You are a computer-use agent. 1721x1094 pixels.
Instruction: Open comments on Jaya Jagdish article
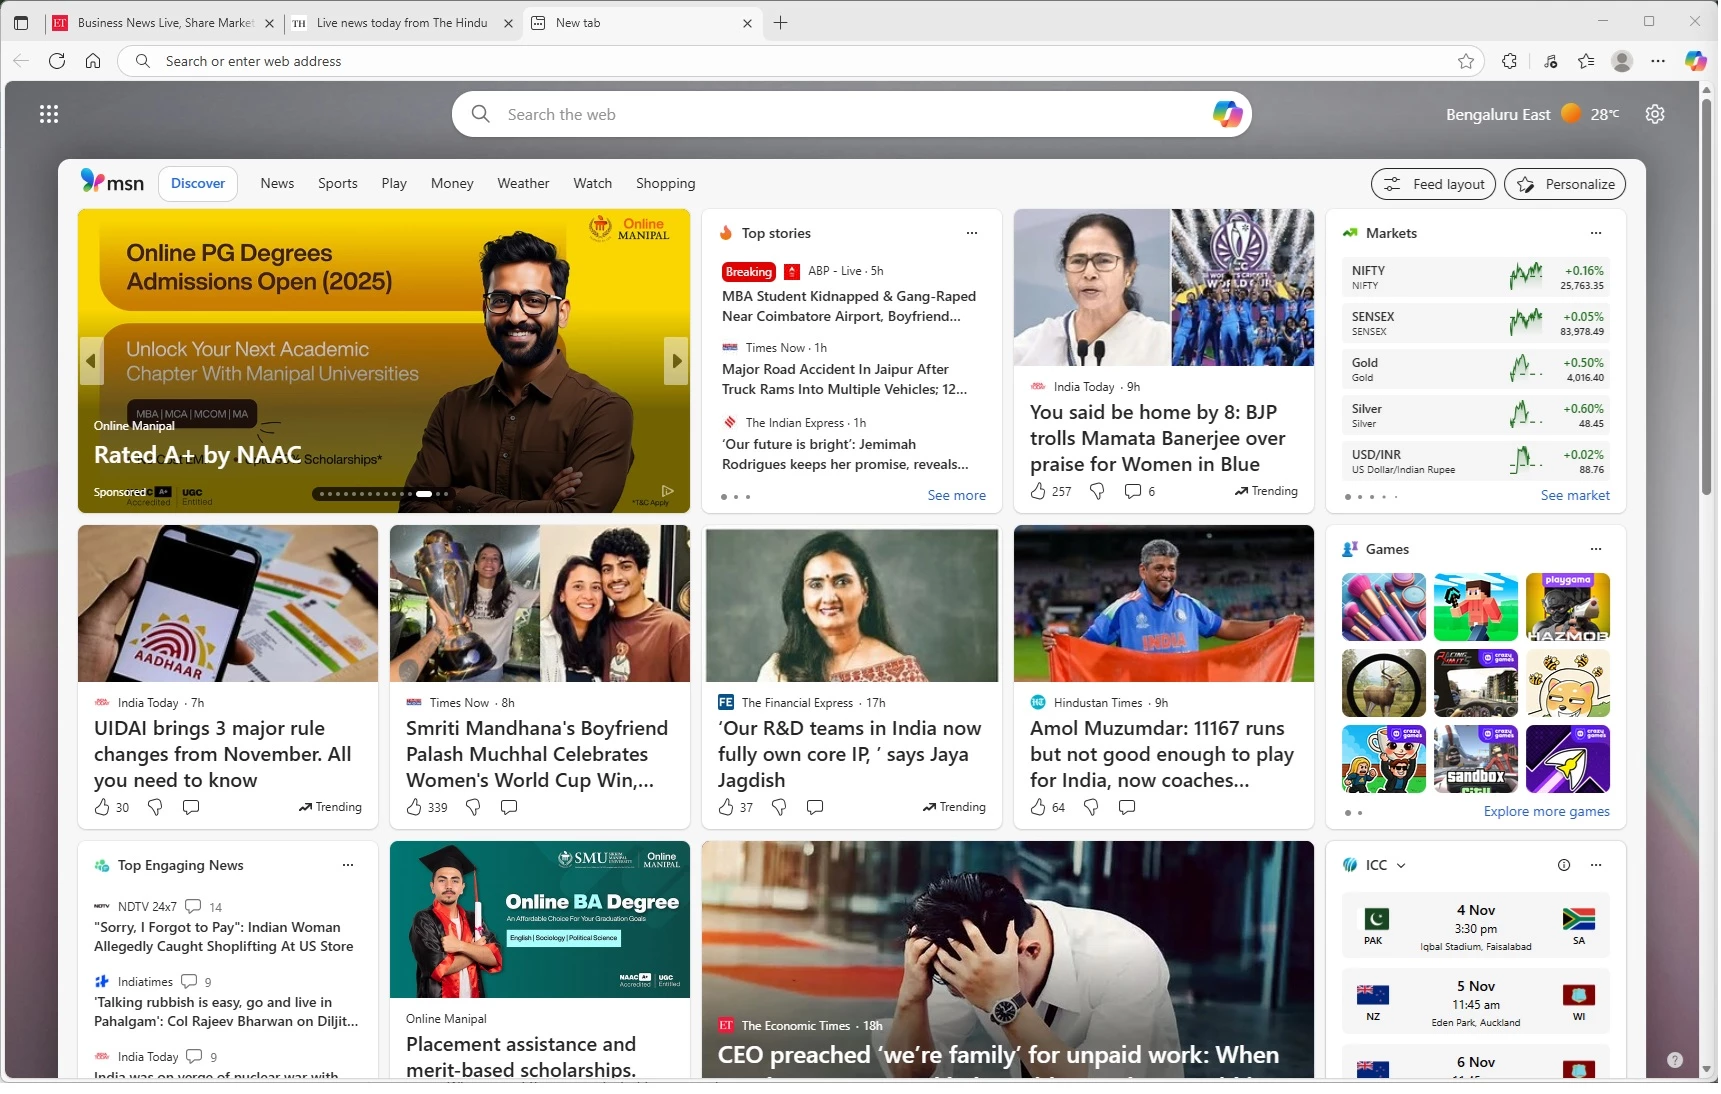pos(815,807)
